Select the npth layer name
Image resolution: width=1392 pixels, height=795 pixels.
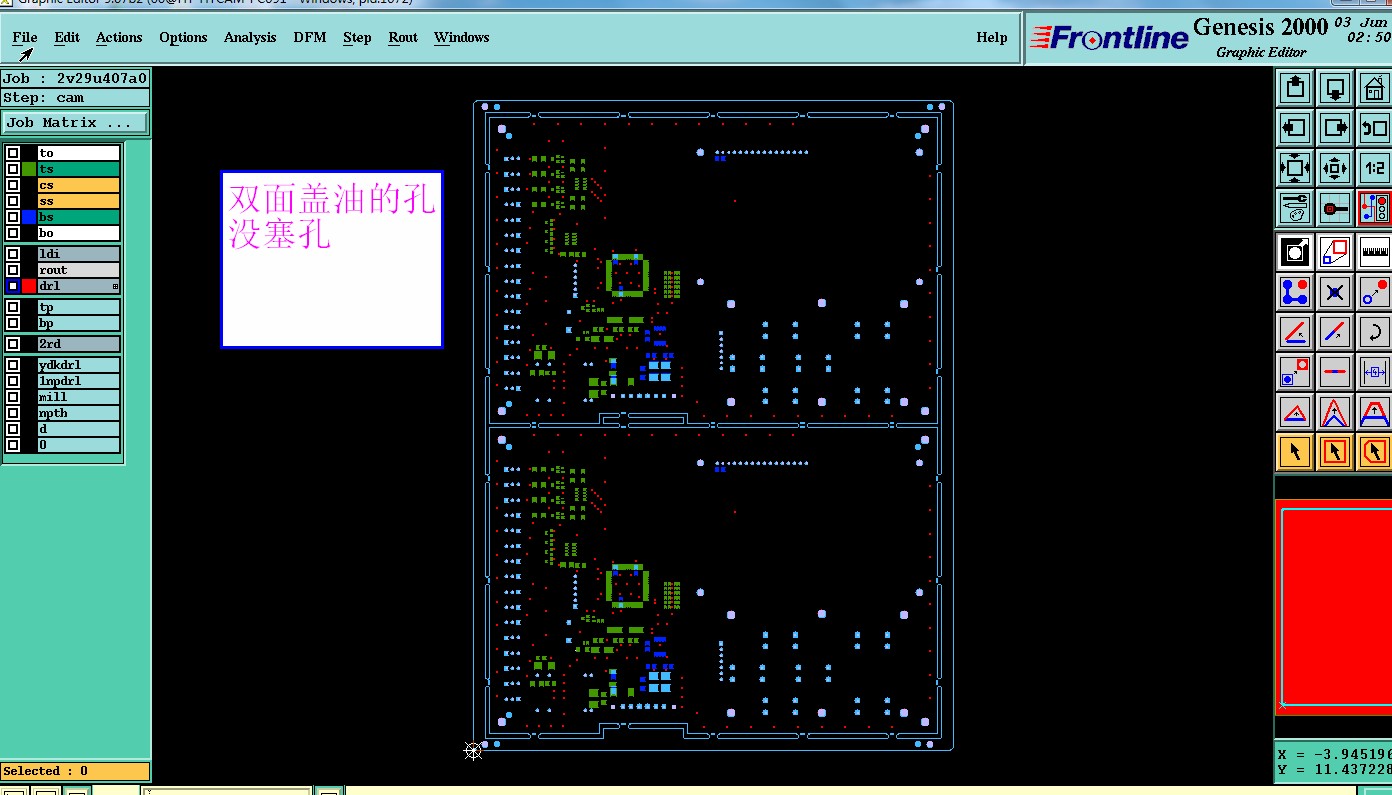[x=79, y=413]
